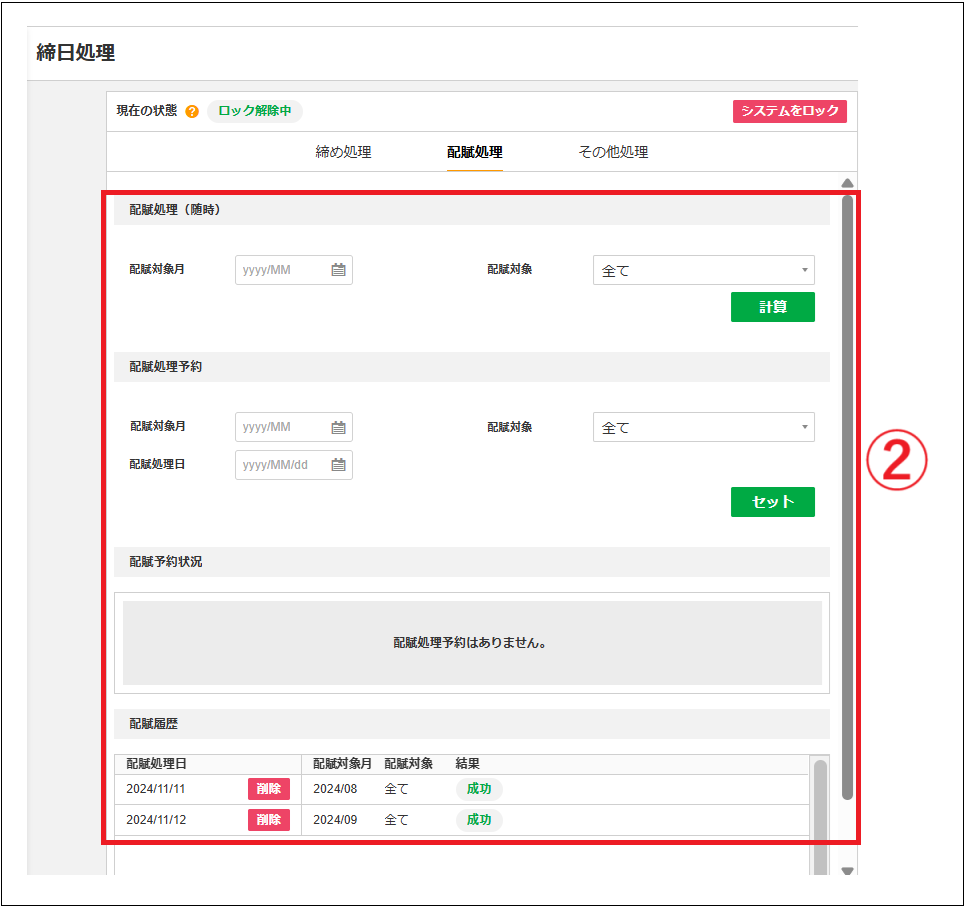Open the calendar picker for 配賦処理日
This screenshot has height=906, width=966.
click(338, 464)
